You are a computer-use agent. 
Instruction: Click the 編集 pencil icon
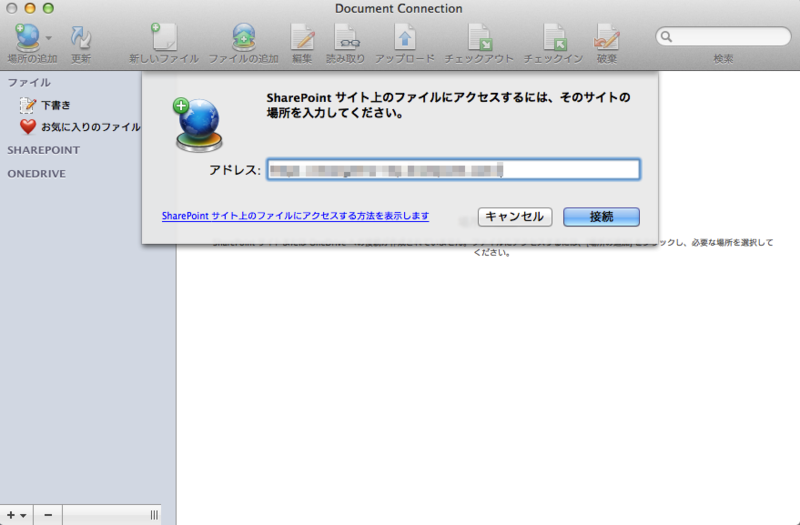tap(303, 37)
